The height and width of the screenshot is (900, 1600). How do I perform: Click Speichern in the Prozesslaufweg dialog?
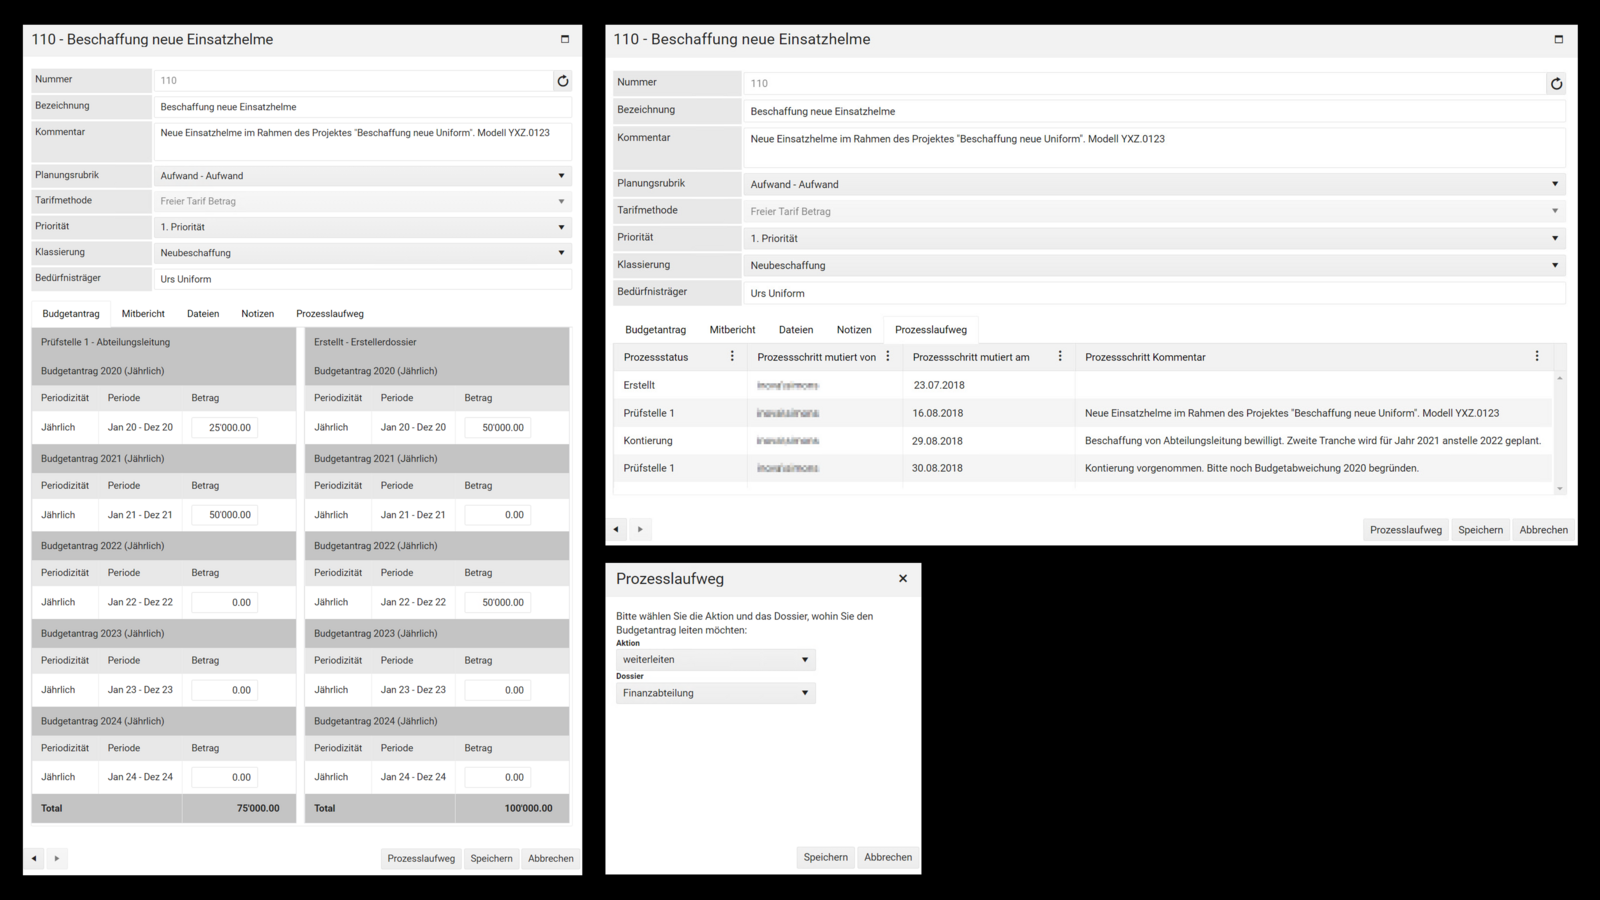(825, 857)
